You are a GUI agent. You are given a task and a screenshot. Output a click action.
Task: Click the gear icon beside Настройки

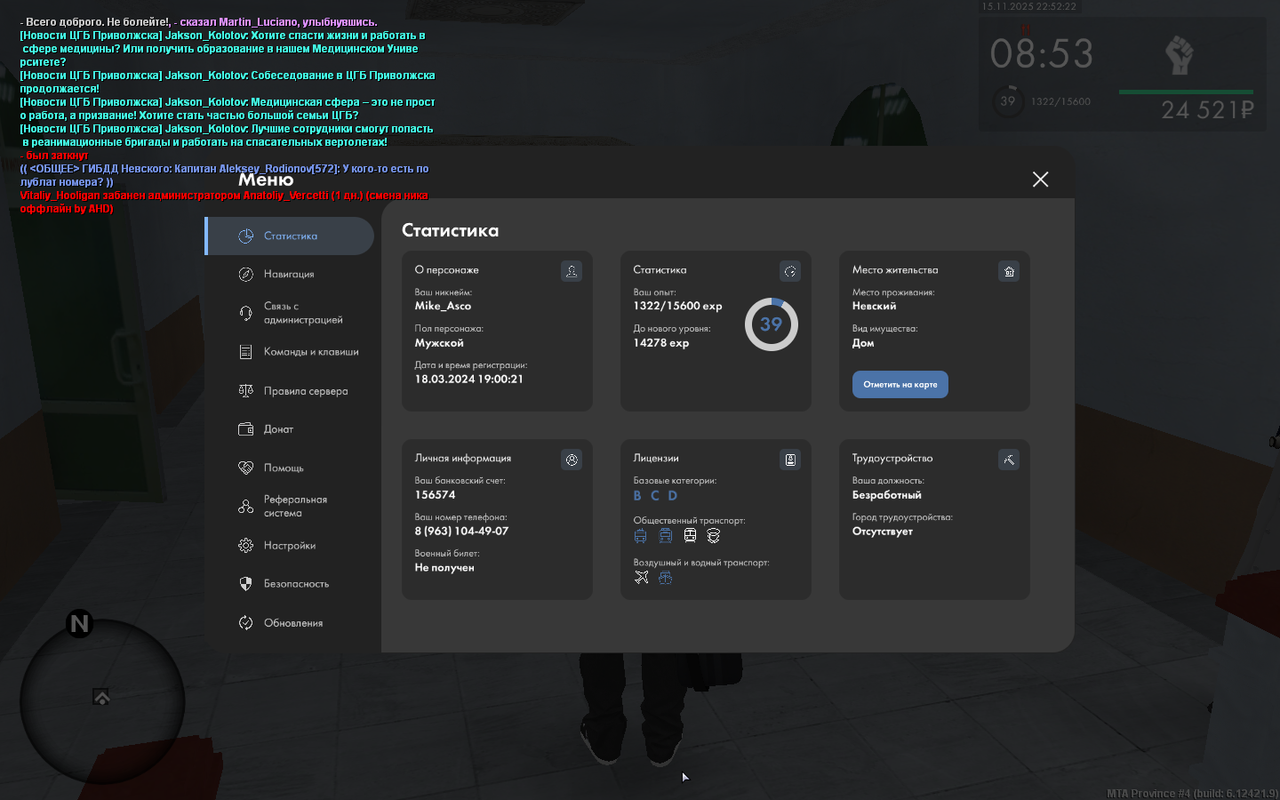(x=246, y=546)
